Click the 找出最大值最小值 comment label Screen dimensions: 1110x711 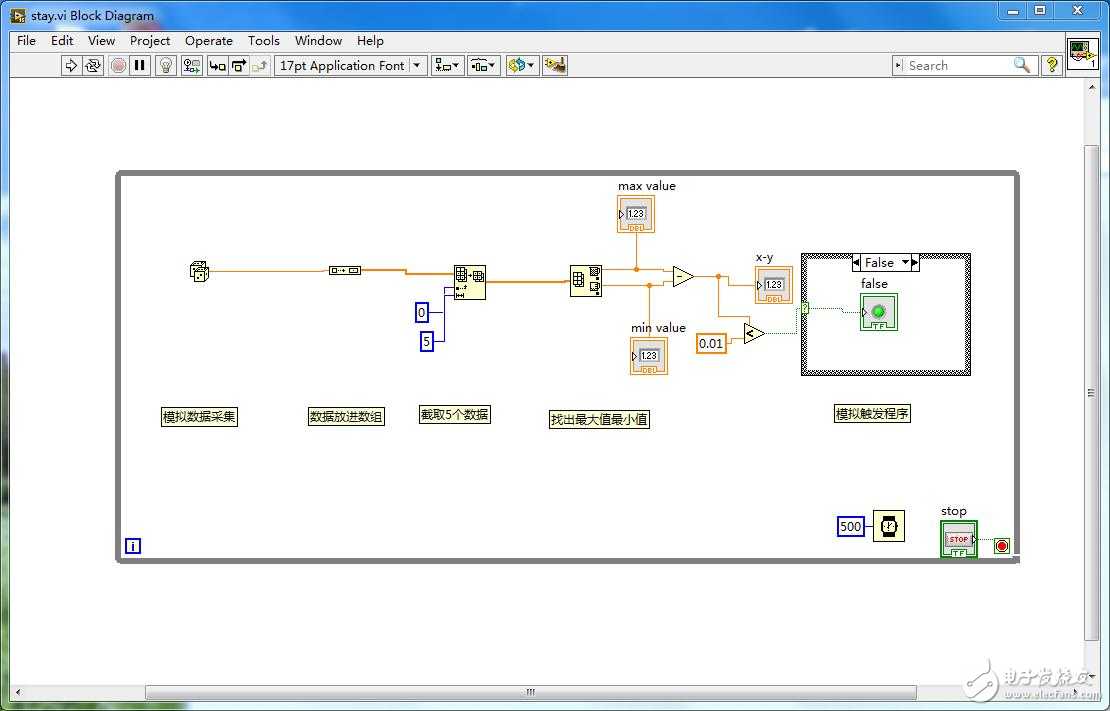coord(600,419)
